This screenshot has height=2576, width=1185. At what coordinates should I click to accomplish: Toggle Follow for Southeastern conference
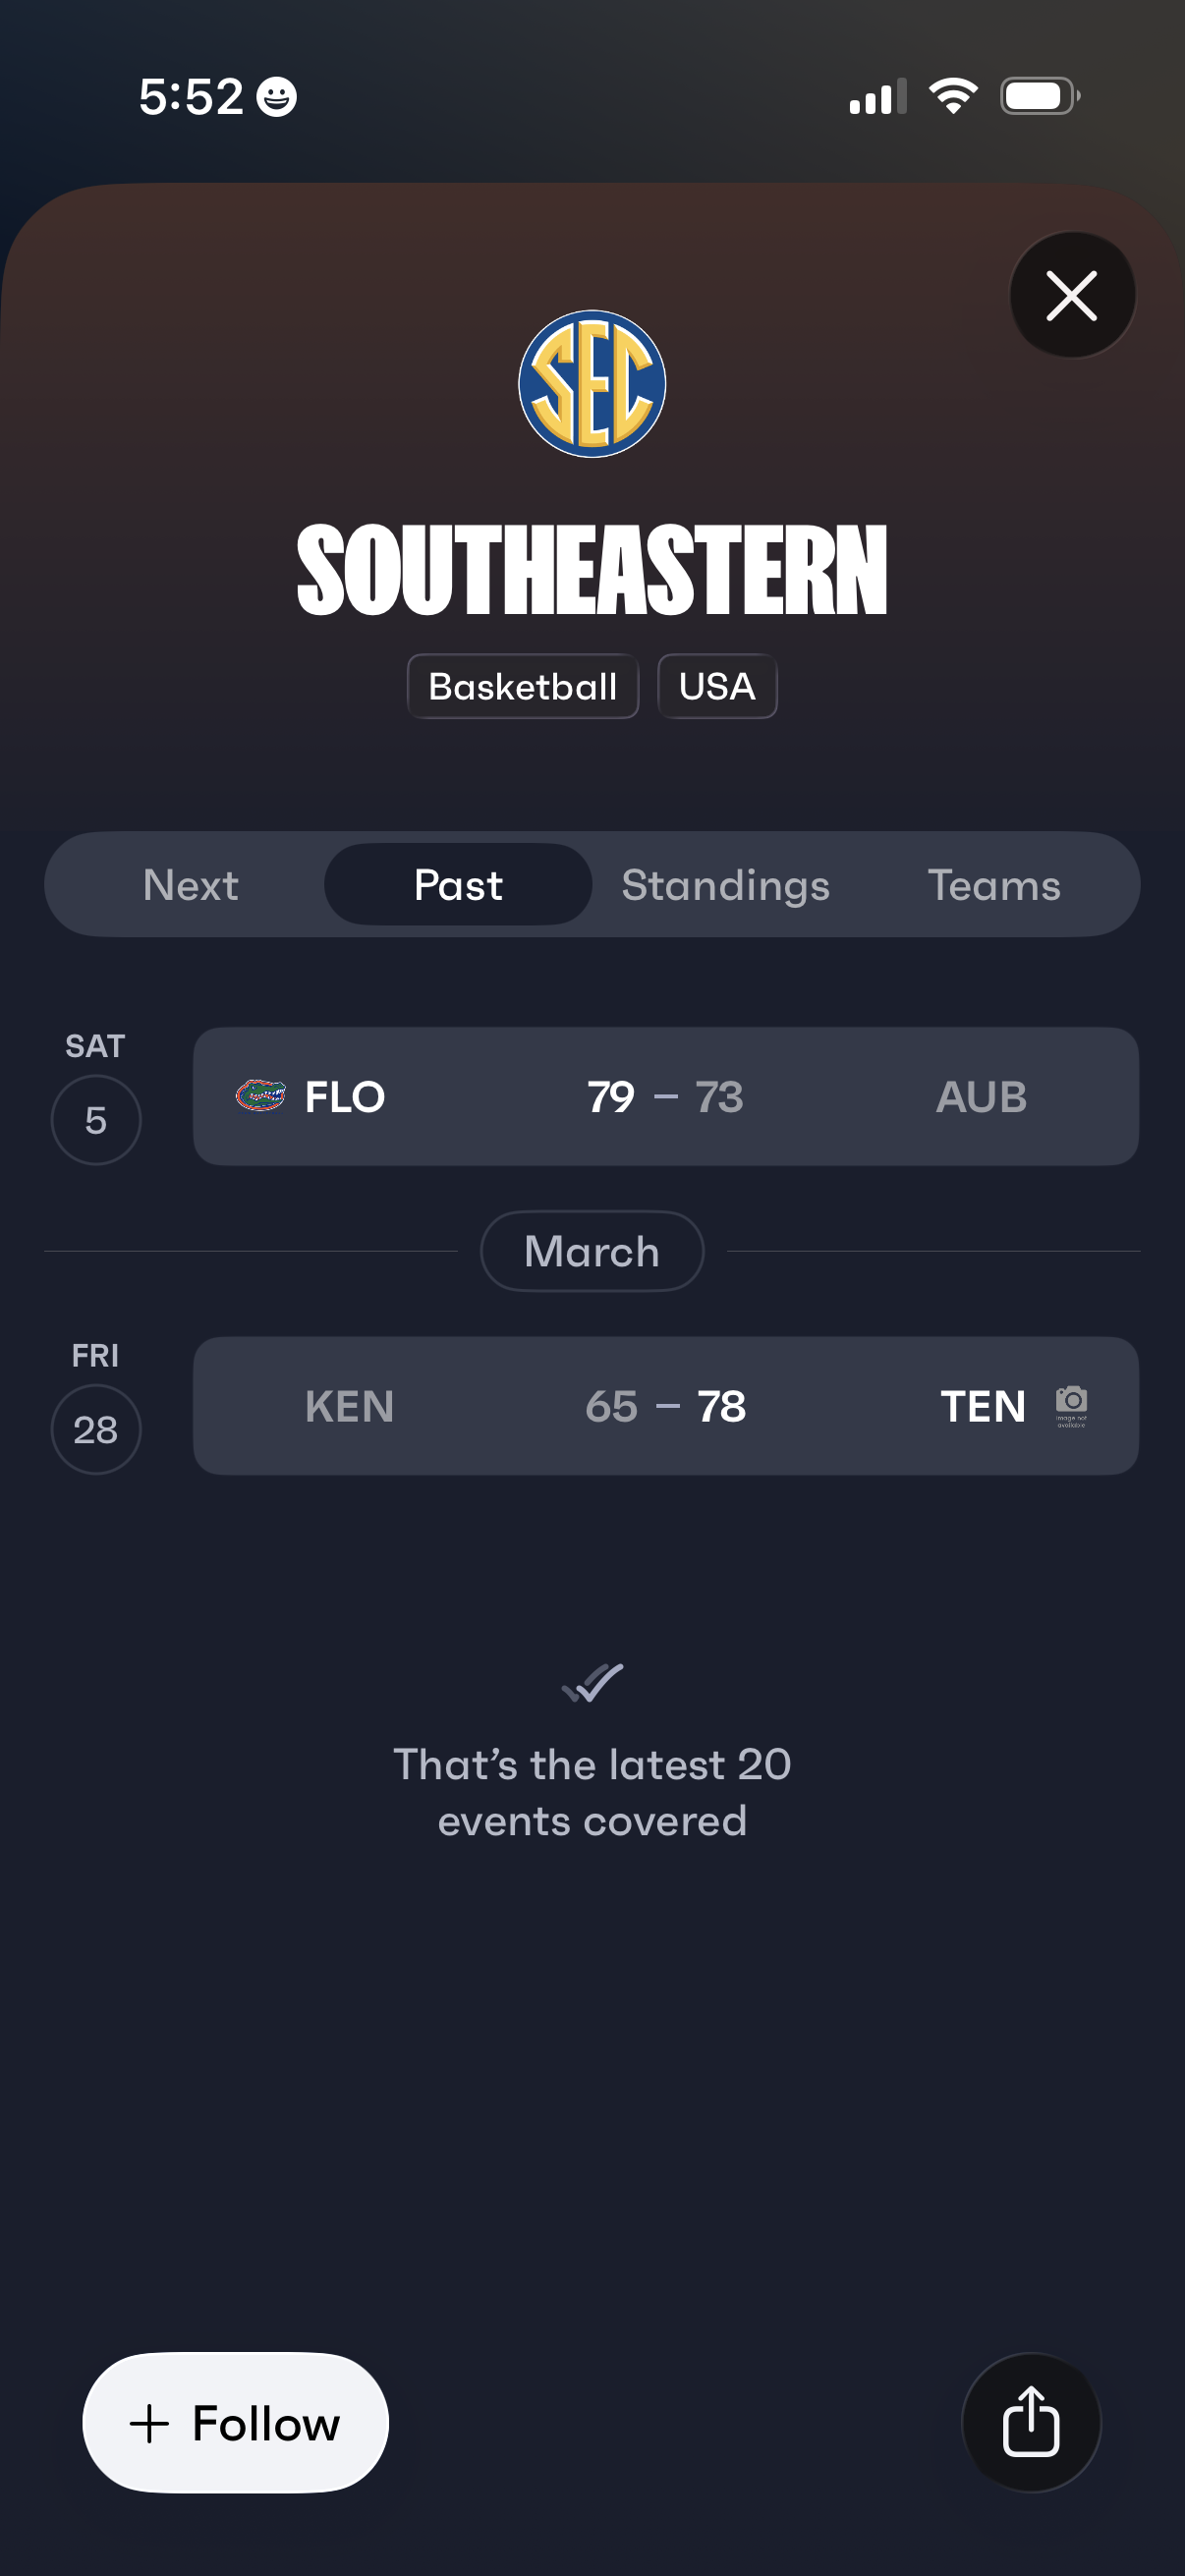(234, 2422)
